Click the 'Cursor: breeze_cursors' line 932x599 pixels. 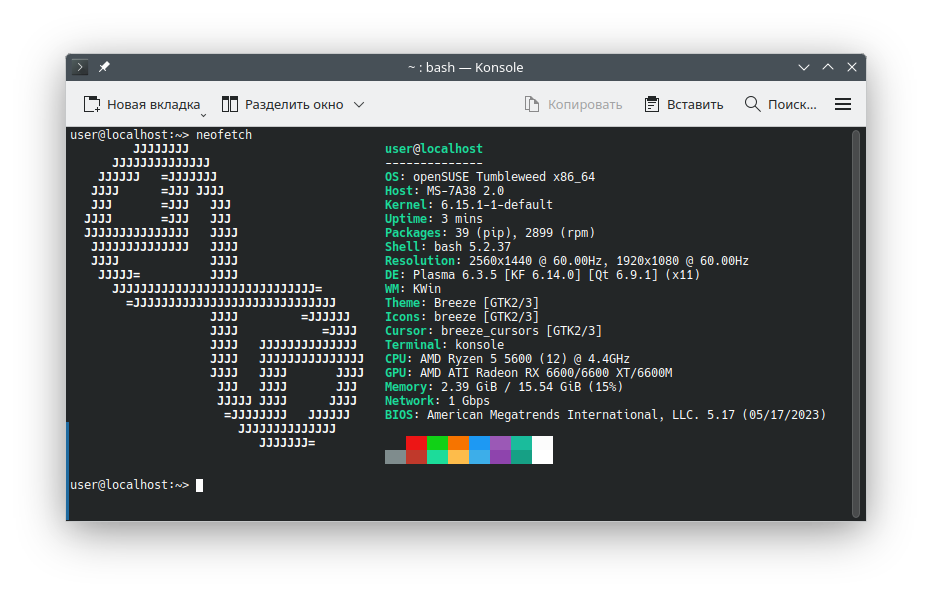(x=493, y=331)
